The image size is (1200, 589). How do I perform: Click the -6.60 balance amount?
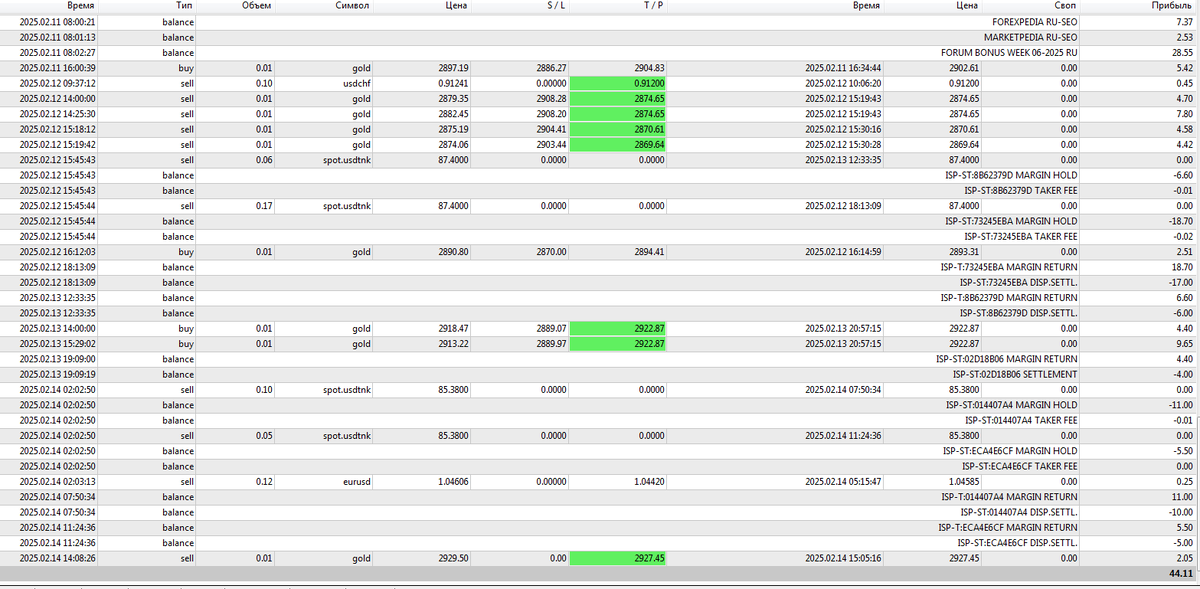1183,175
